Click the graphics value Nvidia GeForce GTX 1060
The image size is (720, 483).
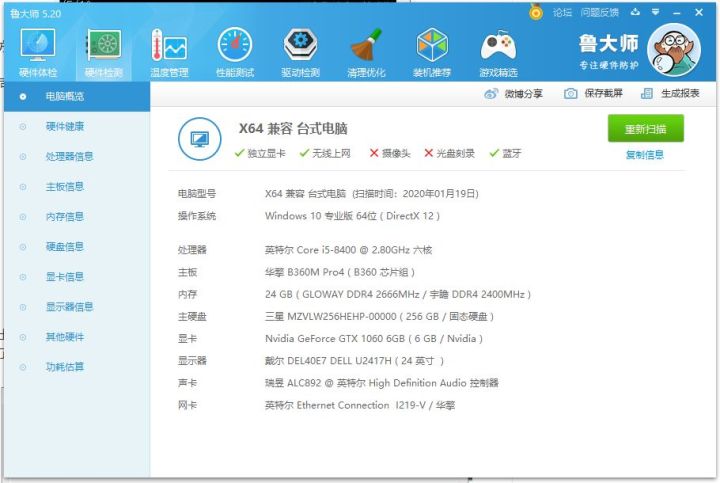374,339
